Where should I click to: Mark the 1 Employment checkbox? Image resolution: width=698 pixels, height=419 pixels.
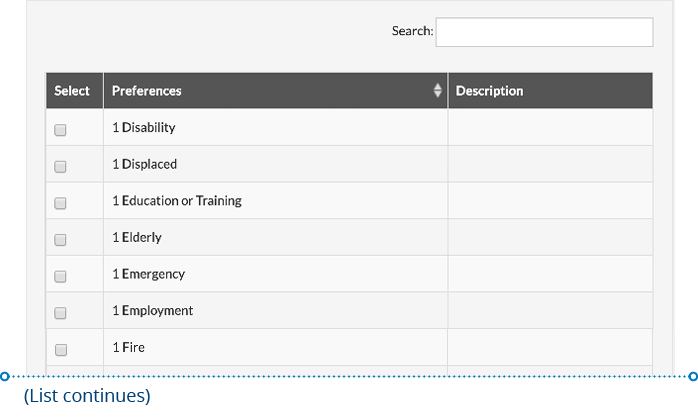(60, 313)
